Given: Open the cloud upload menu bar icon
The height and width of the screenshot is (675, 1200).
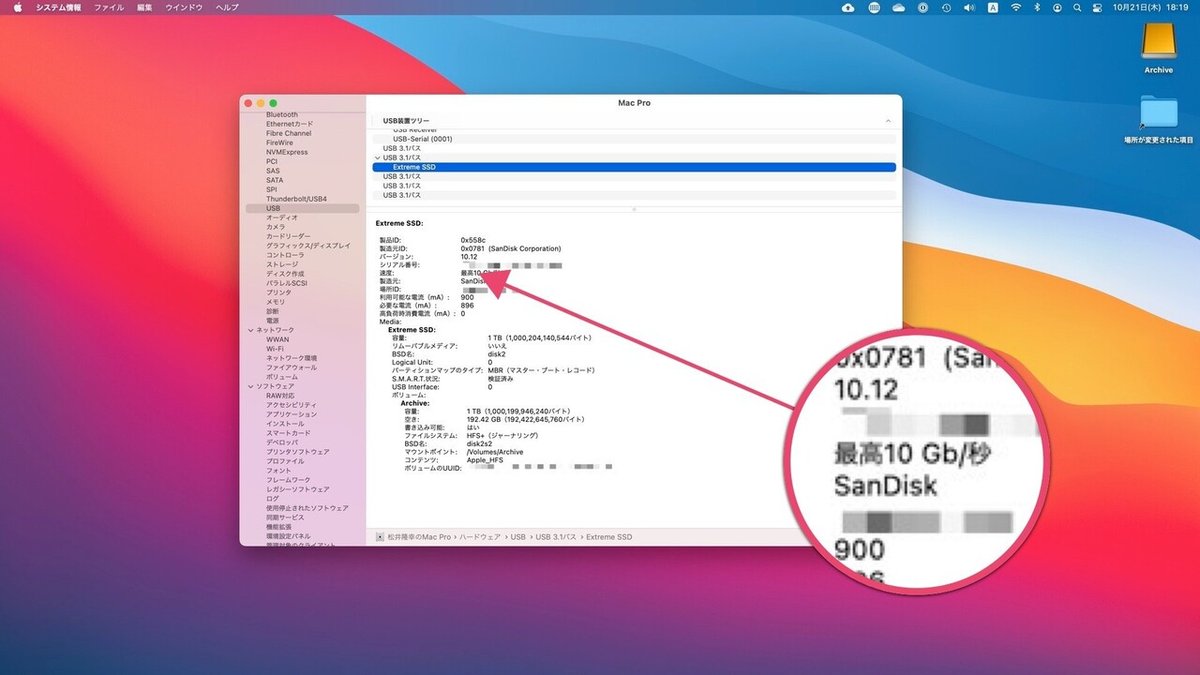Looking at the screenshot, I should click(x=848, y=7).
